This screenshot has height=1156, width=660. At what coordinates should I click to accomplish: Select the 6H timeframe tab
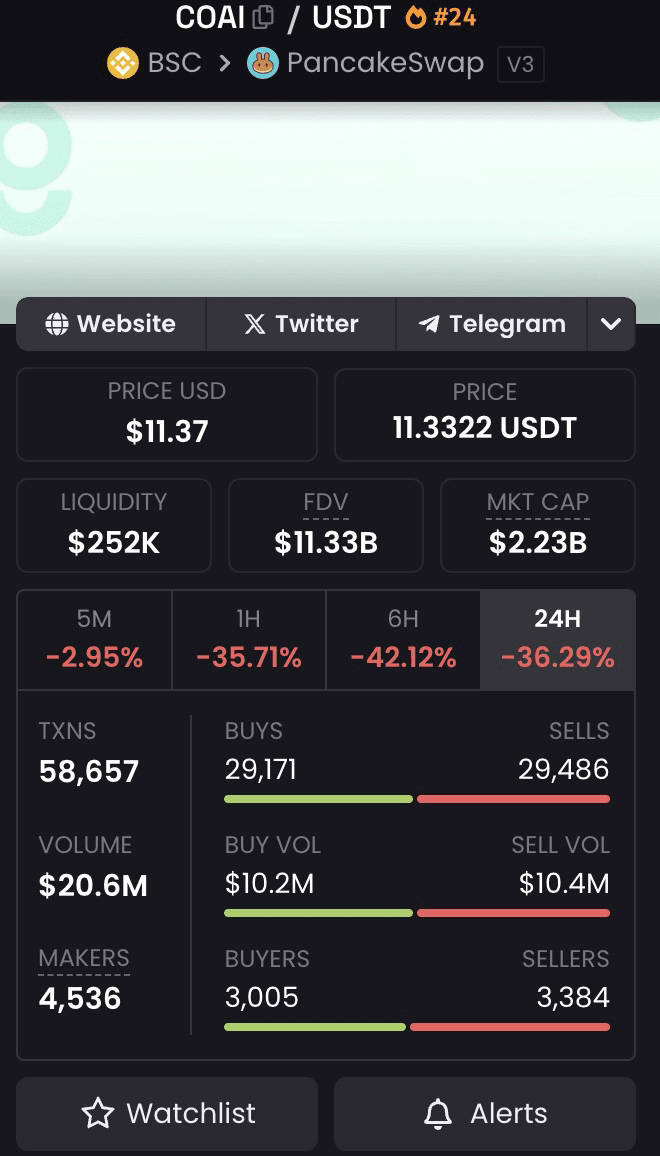click(403, 640)
